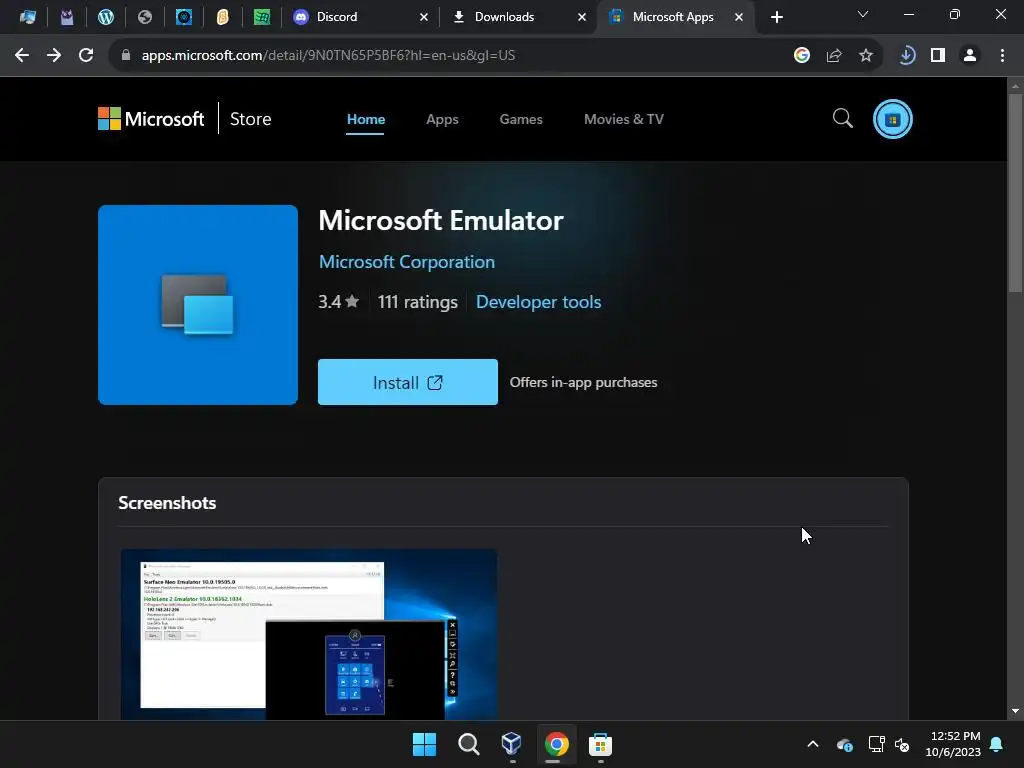View site info lock icon
This screenshot has height=768, width=1024.
pos(126,56)
